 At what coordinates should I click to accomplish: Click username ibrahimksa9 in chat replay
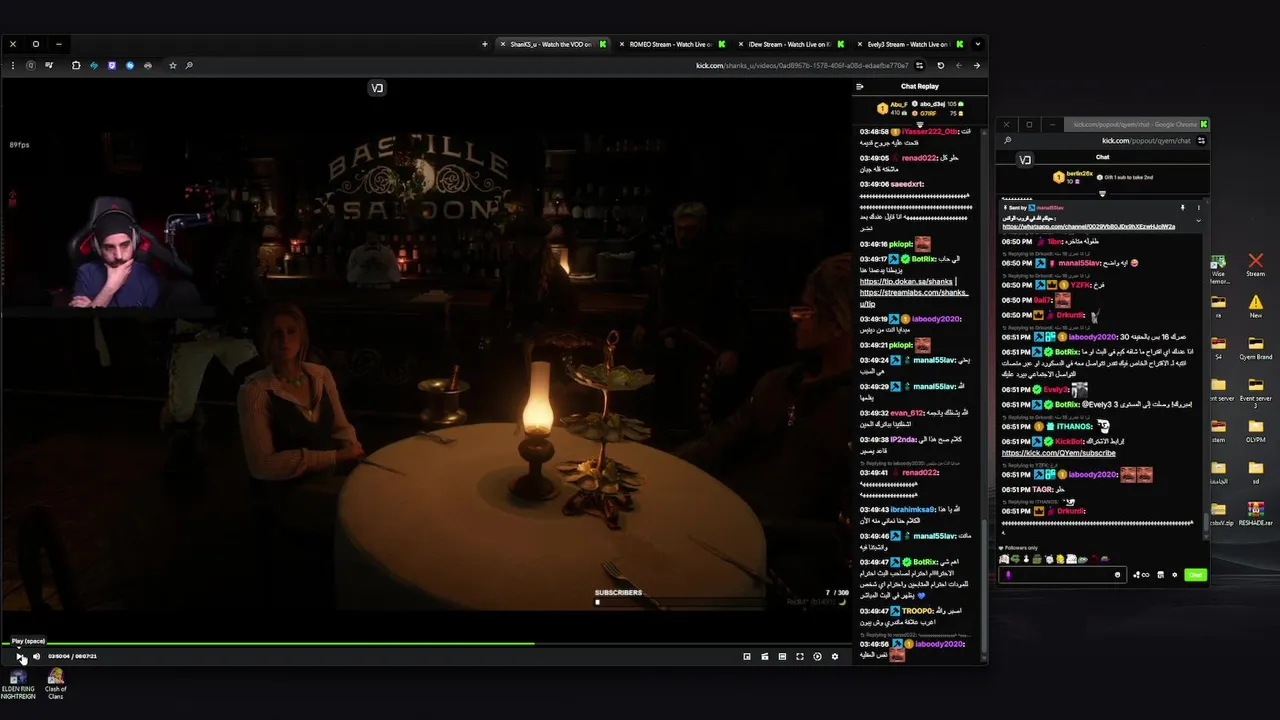tap(914, 509)
